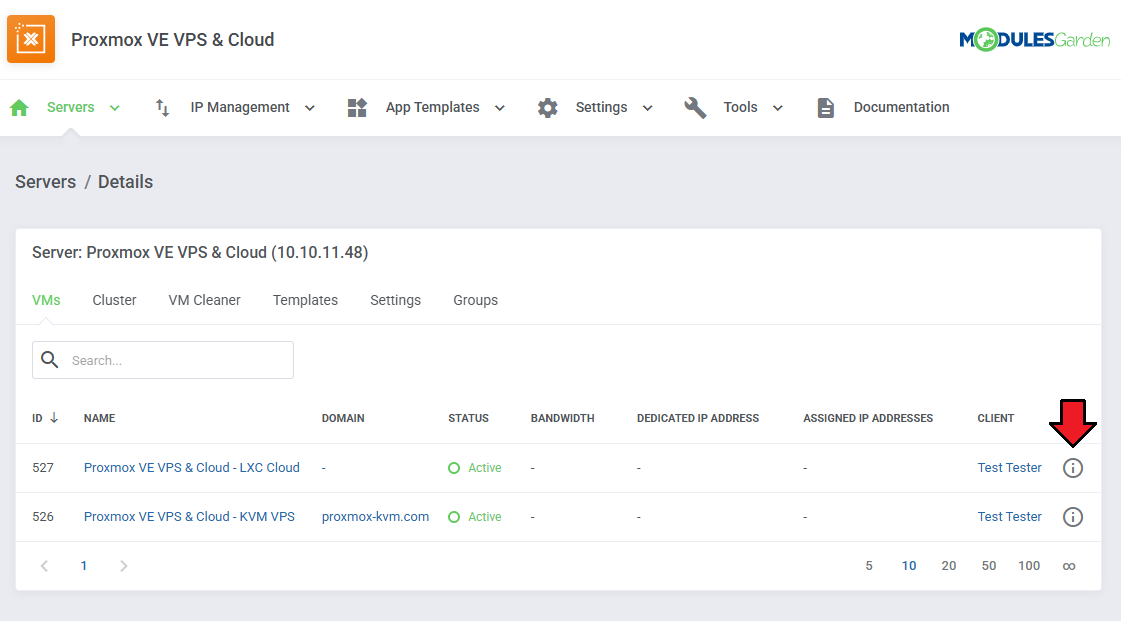Image resolution: width=1121 pixels, height=621 pixels.
Task: Expand the App Templates dropdown chevron
Action: 500,108
